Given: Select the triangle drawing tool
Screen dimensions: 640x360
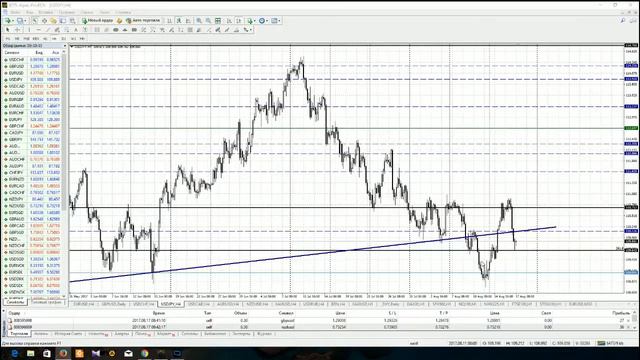Looking at the screenshot, I should point(125,30).
